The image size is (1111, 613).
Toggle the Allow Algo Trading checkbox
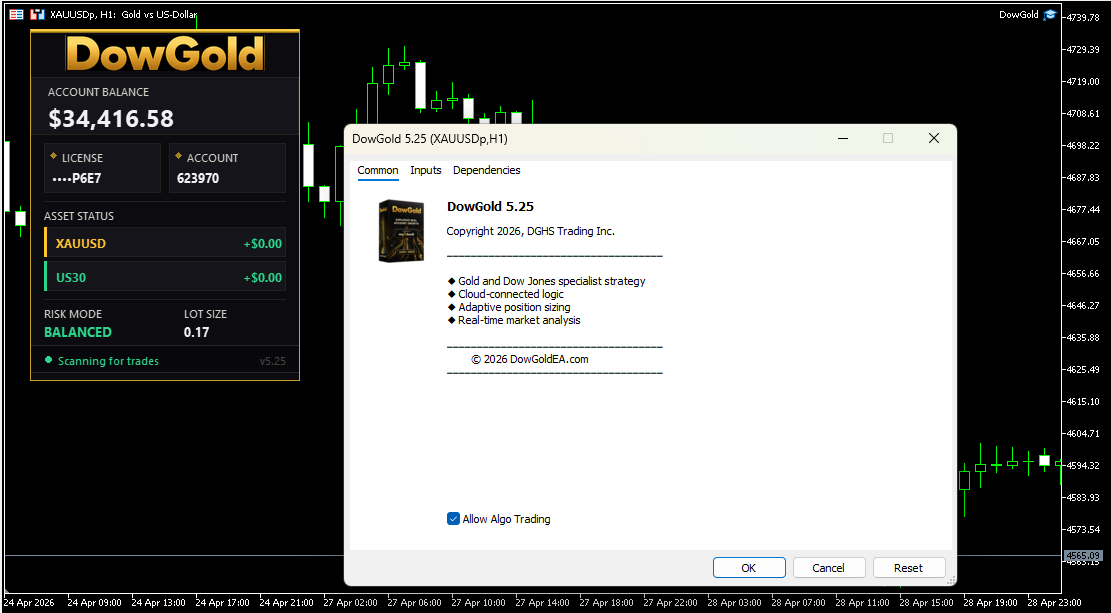(x=453, y=519)
